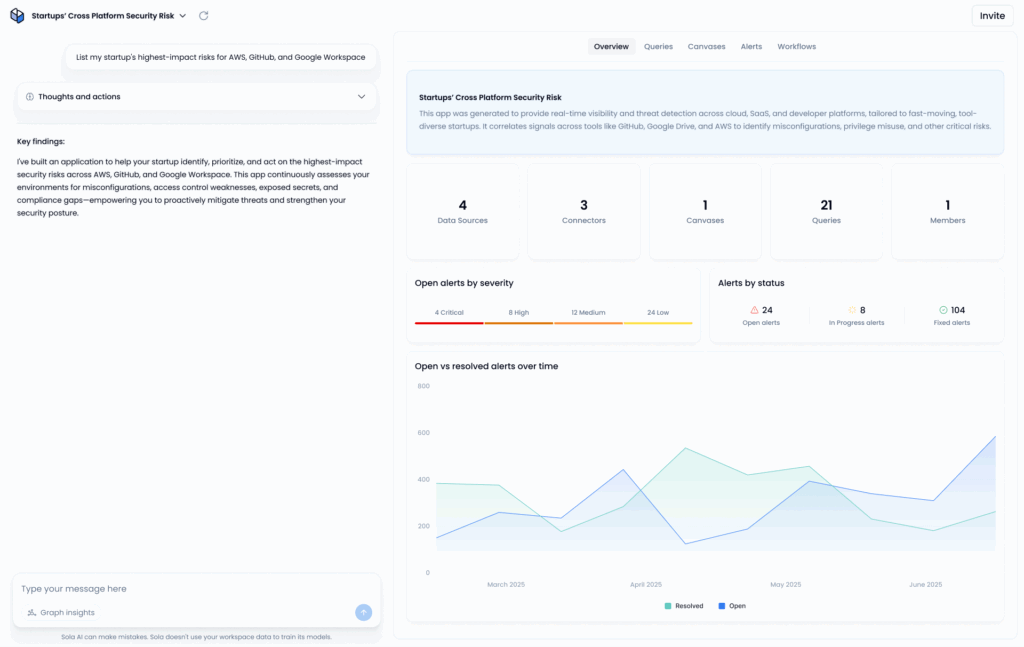
Task: Open the app title dropdown chevron
Action: tap(183, 15)
